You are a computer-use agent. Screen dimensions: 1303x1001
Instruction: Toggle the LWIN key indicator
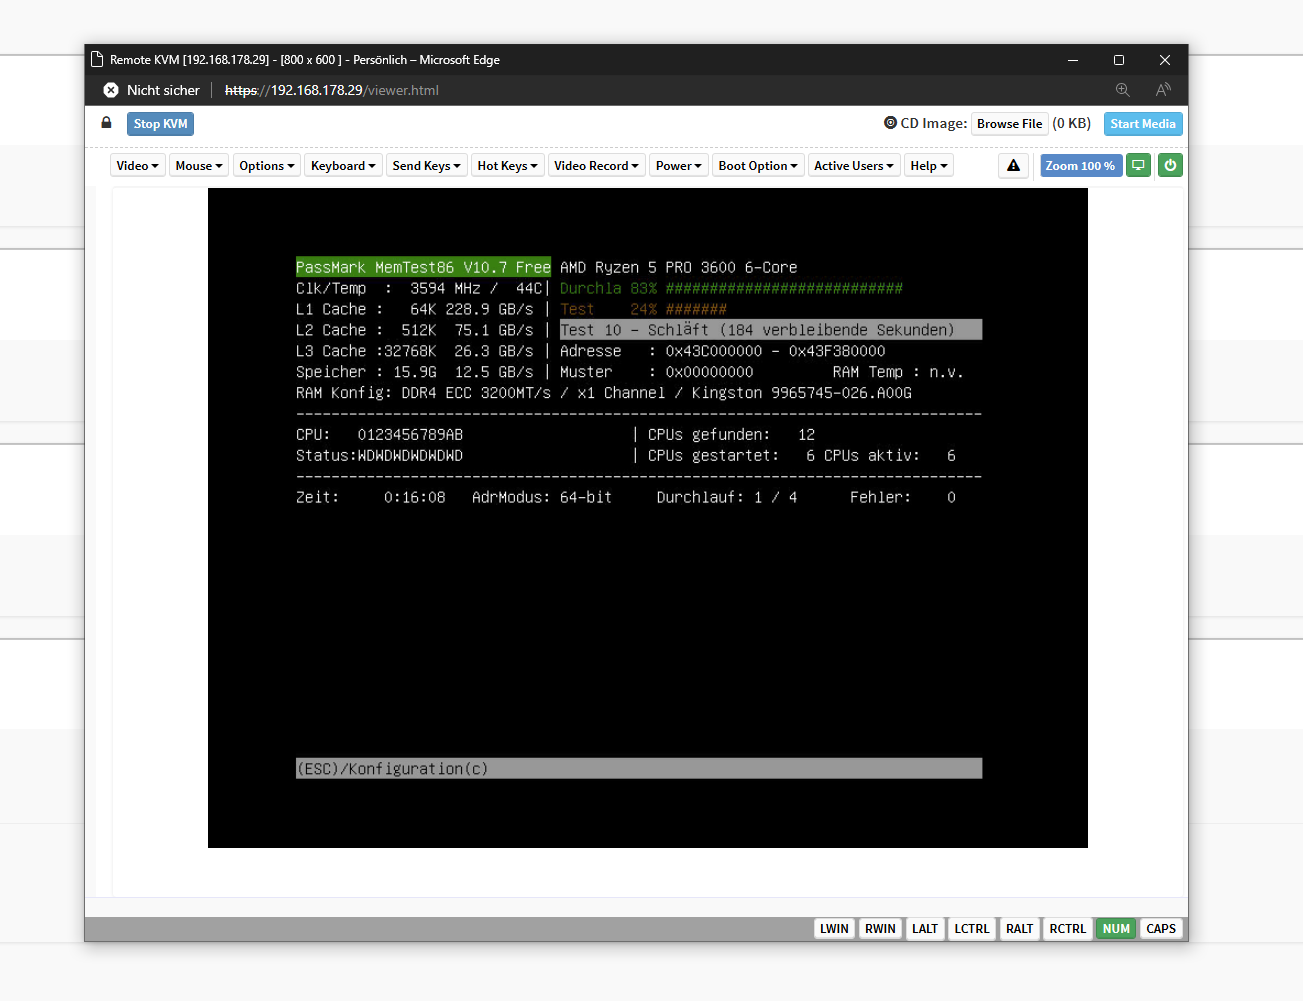[x=834, y=929]
